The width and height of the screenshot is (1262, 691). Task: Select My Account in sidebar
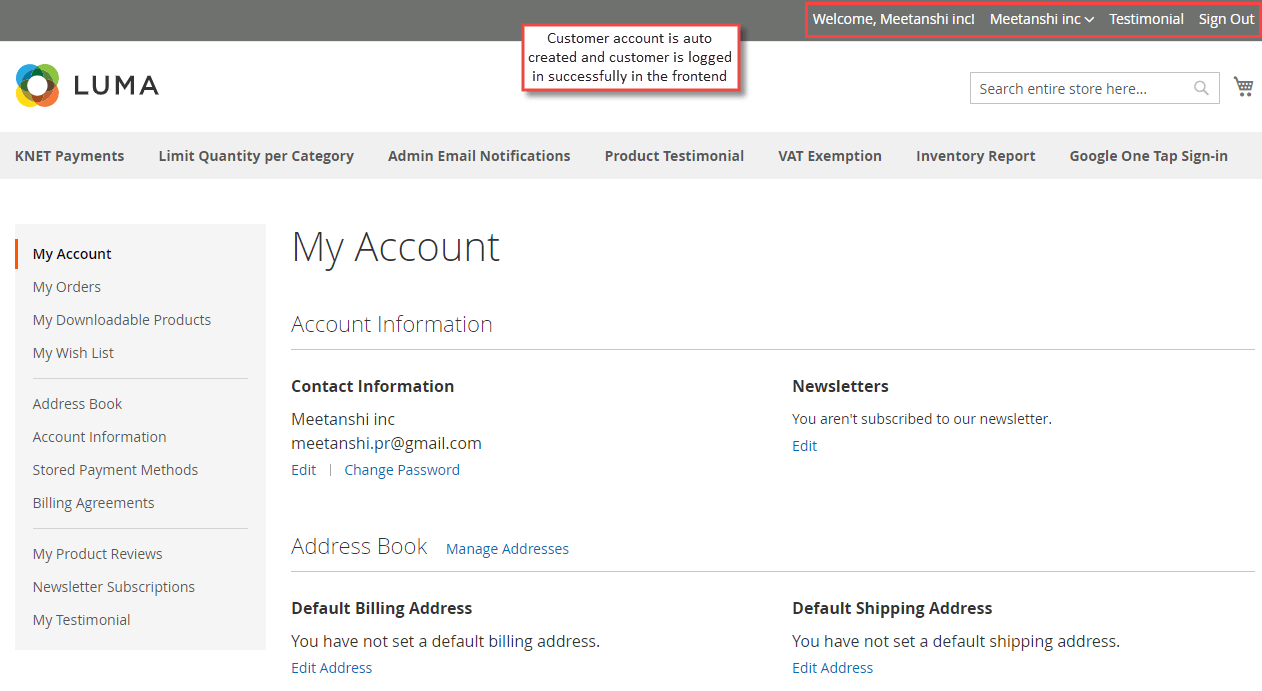pos(72,254)
